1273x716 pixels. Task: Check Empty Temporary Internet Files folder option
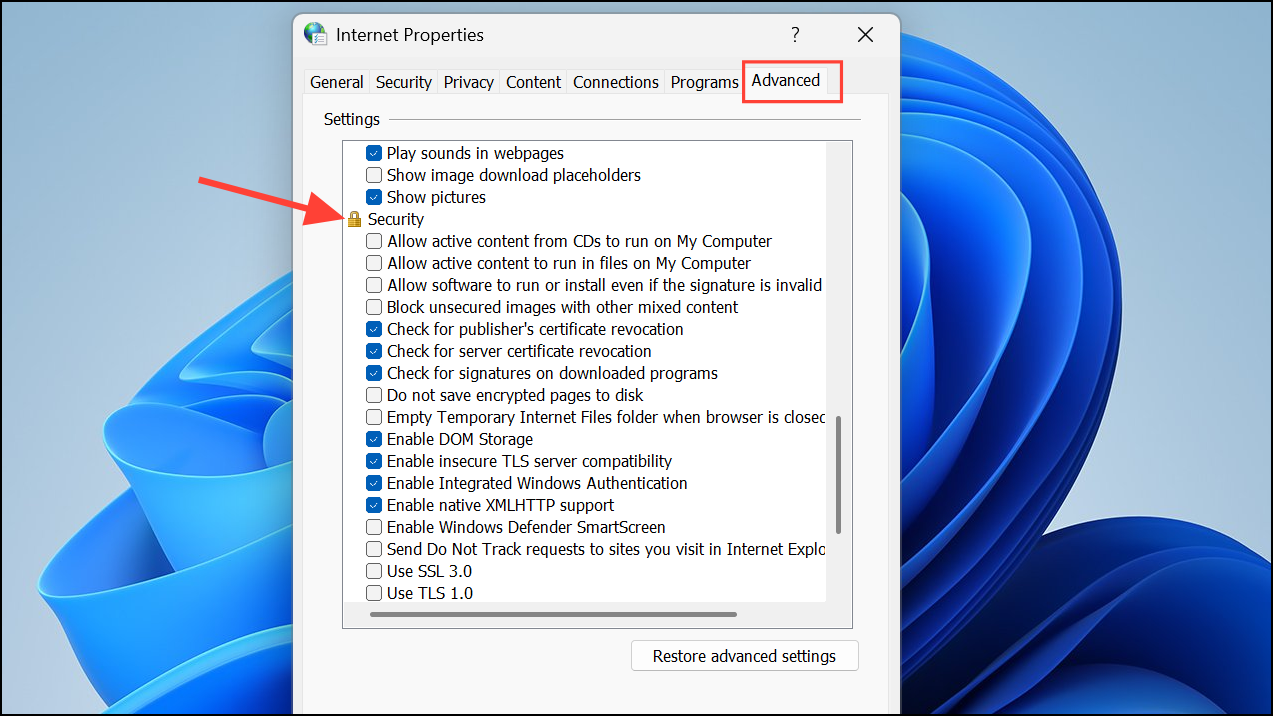point(374,417)
